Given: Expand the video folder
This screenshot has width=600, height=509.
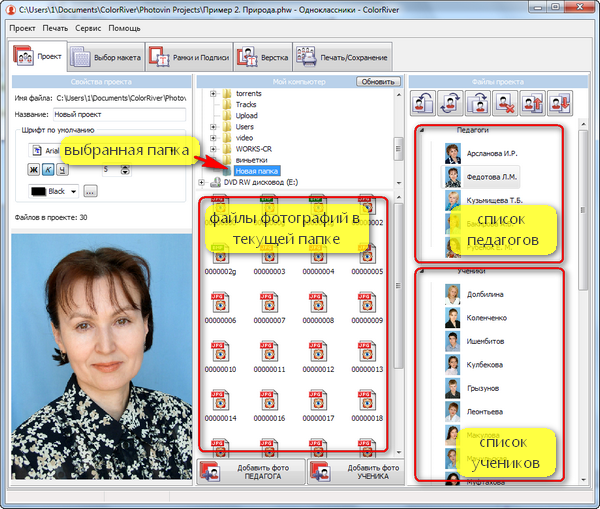Looking at the screenshot, I should click(x=213, y=138).
